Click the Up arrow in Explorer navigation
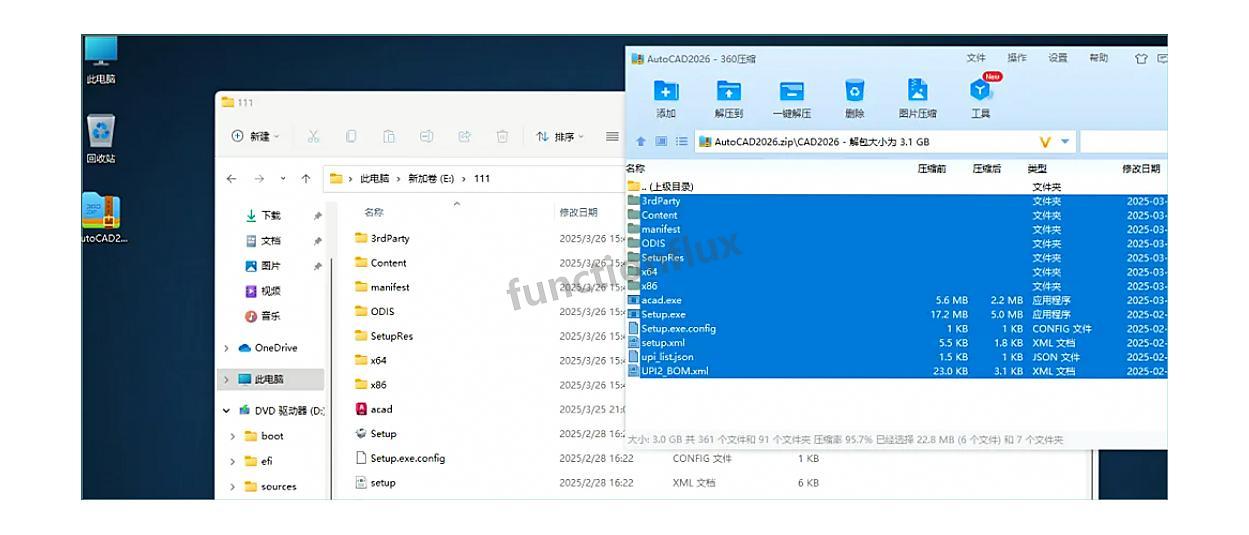1249x535 pixels. point(306,179)
